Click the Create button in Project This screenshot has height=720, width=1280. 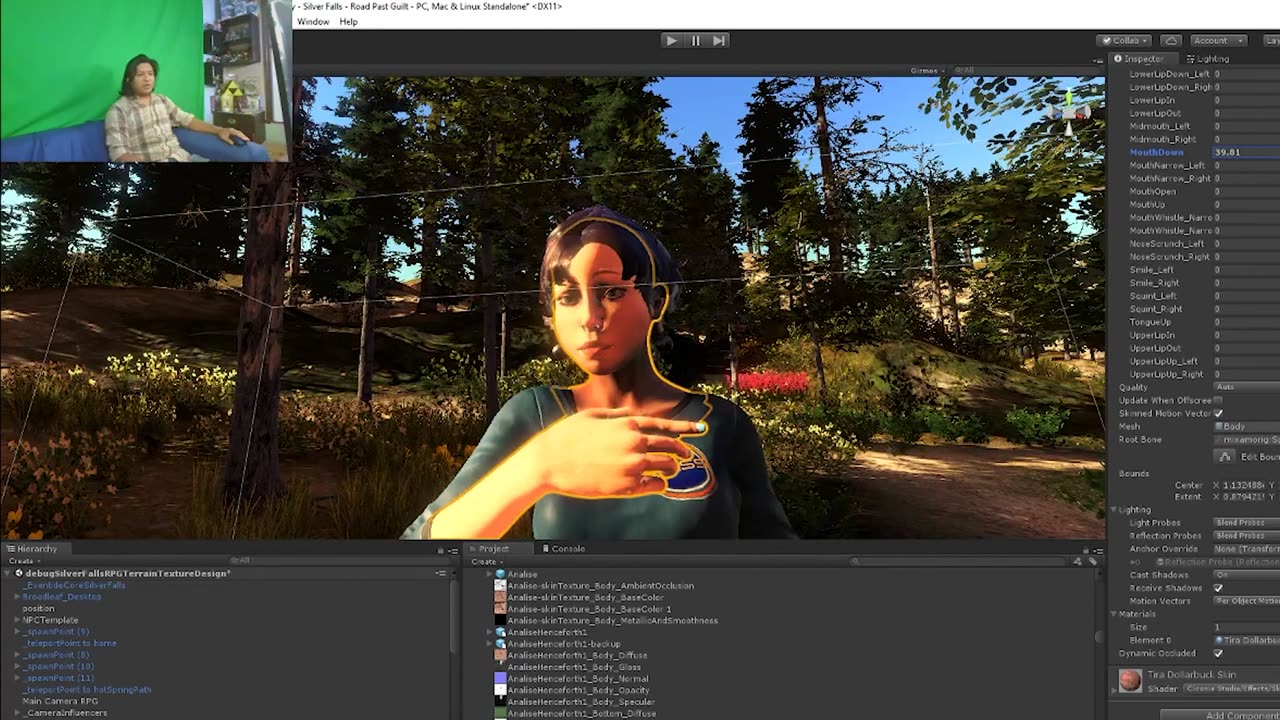pos(485,561)
